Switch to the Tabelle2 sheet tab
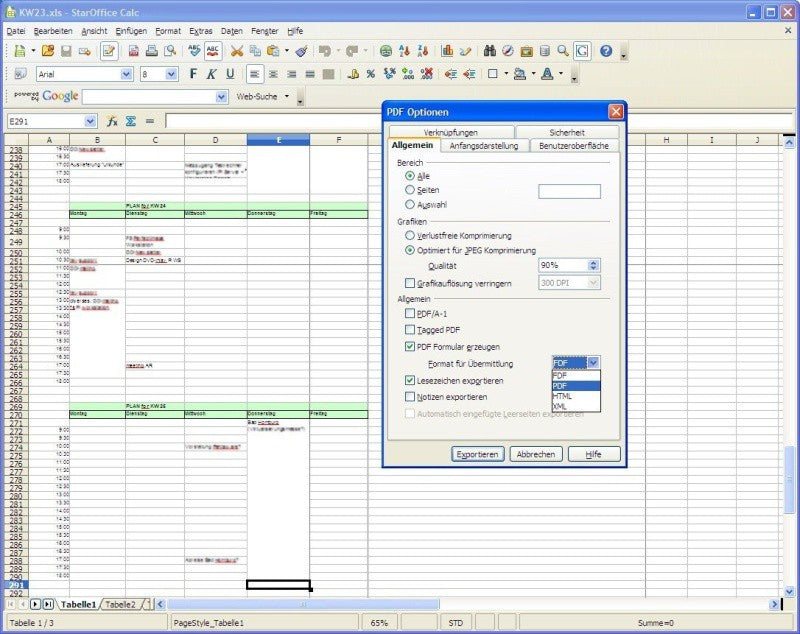 (x=120, y=604)
